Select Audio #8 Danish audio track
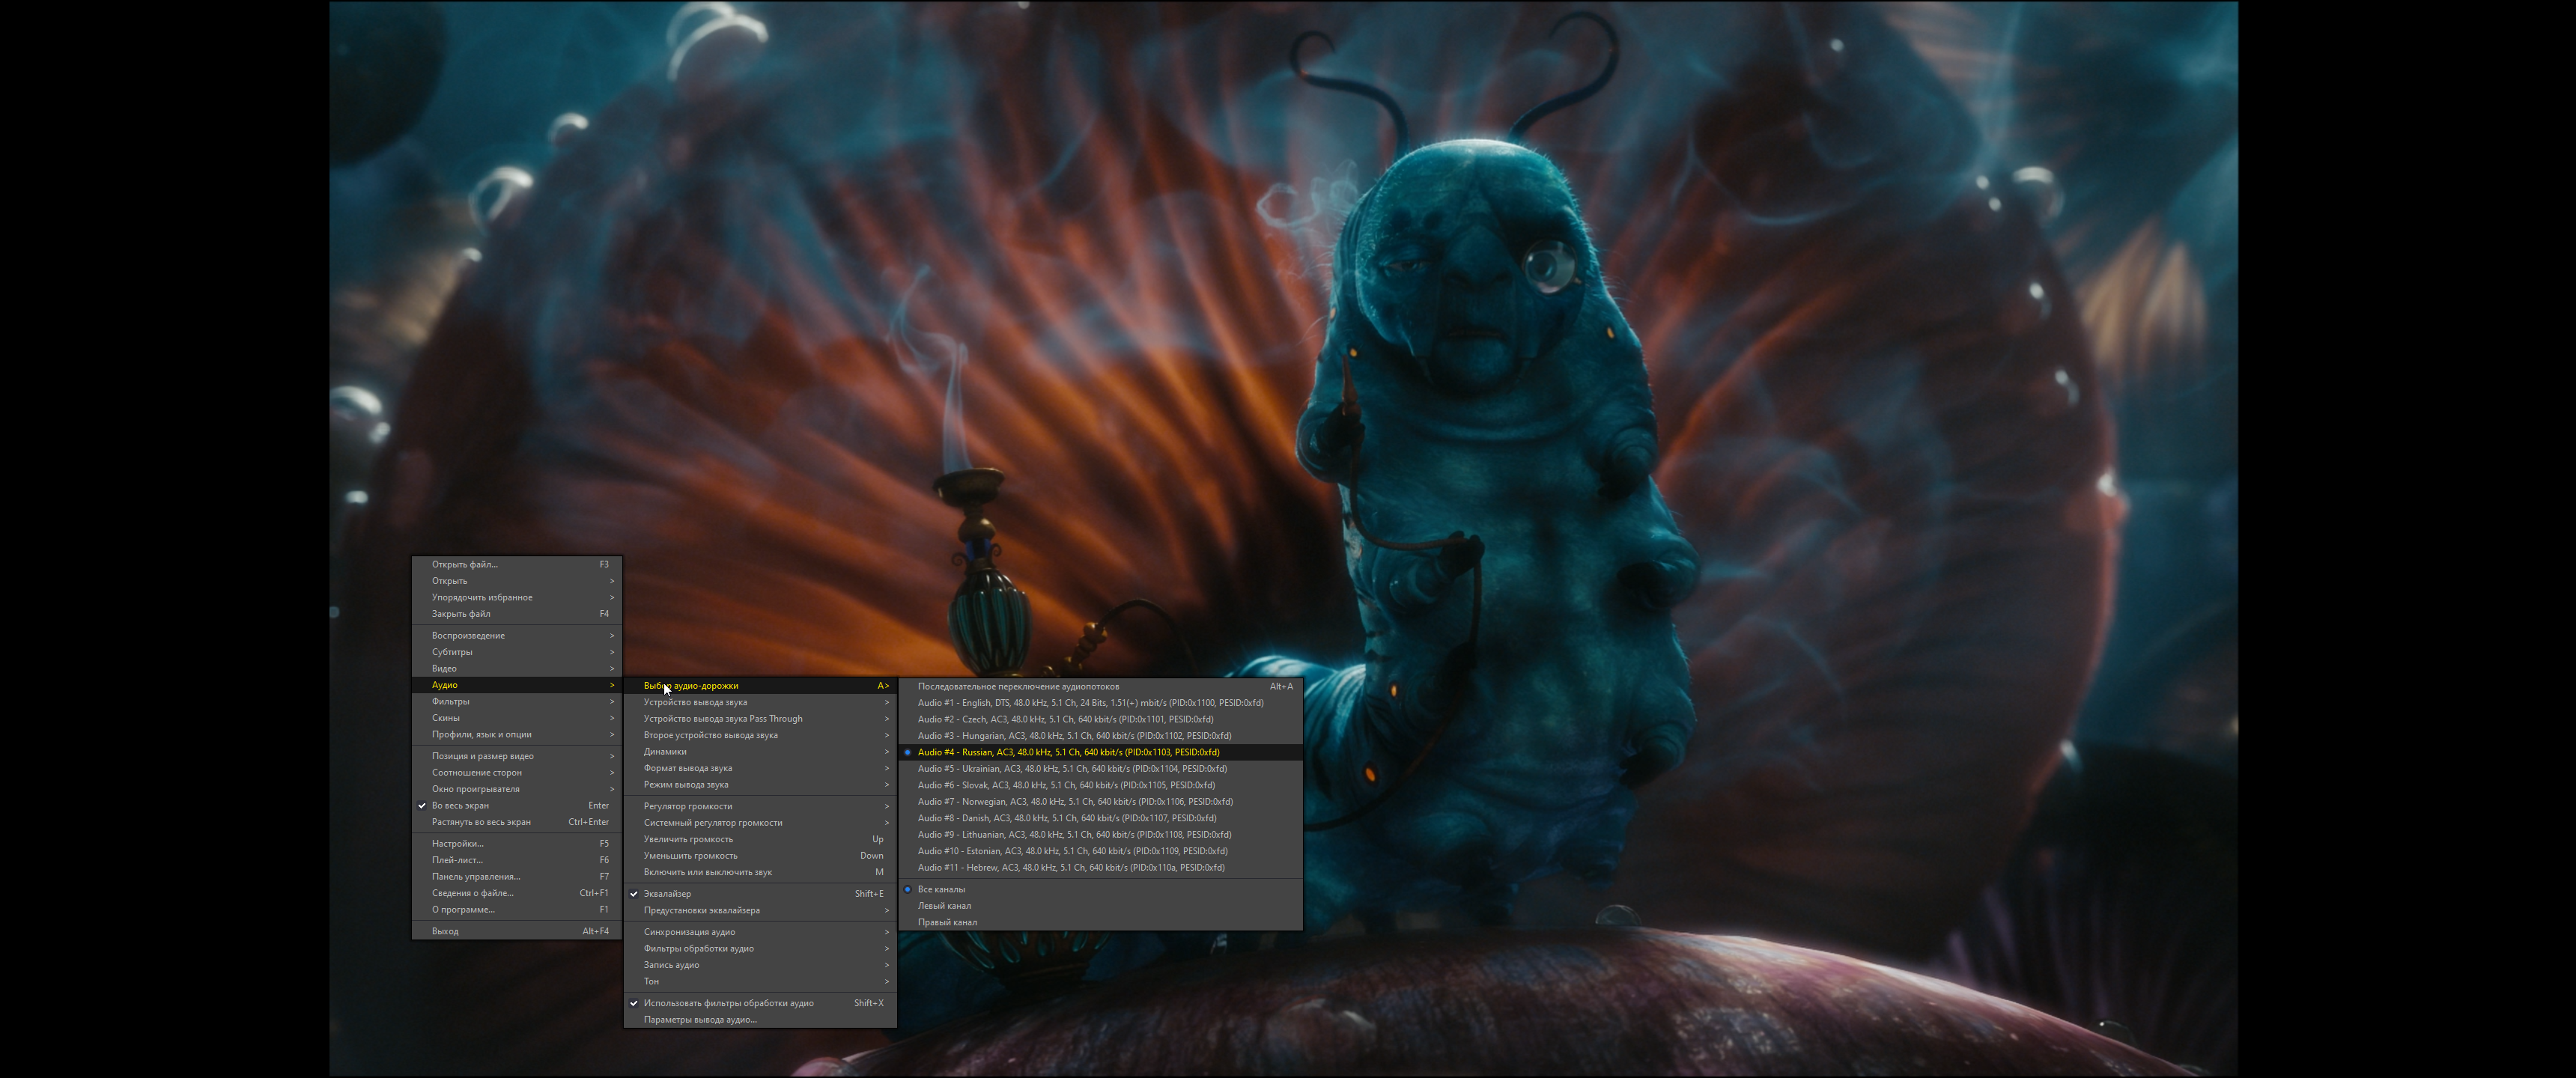This screenshot has width=2576, height=1078. click(x=1100, y=818)
